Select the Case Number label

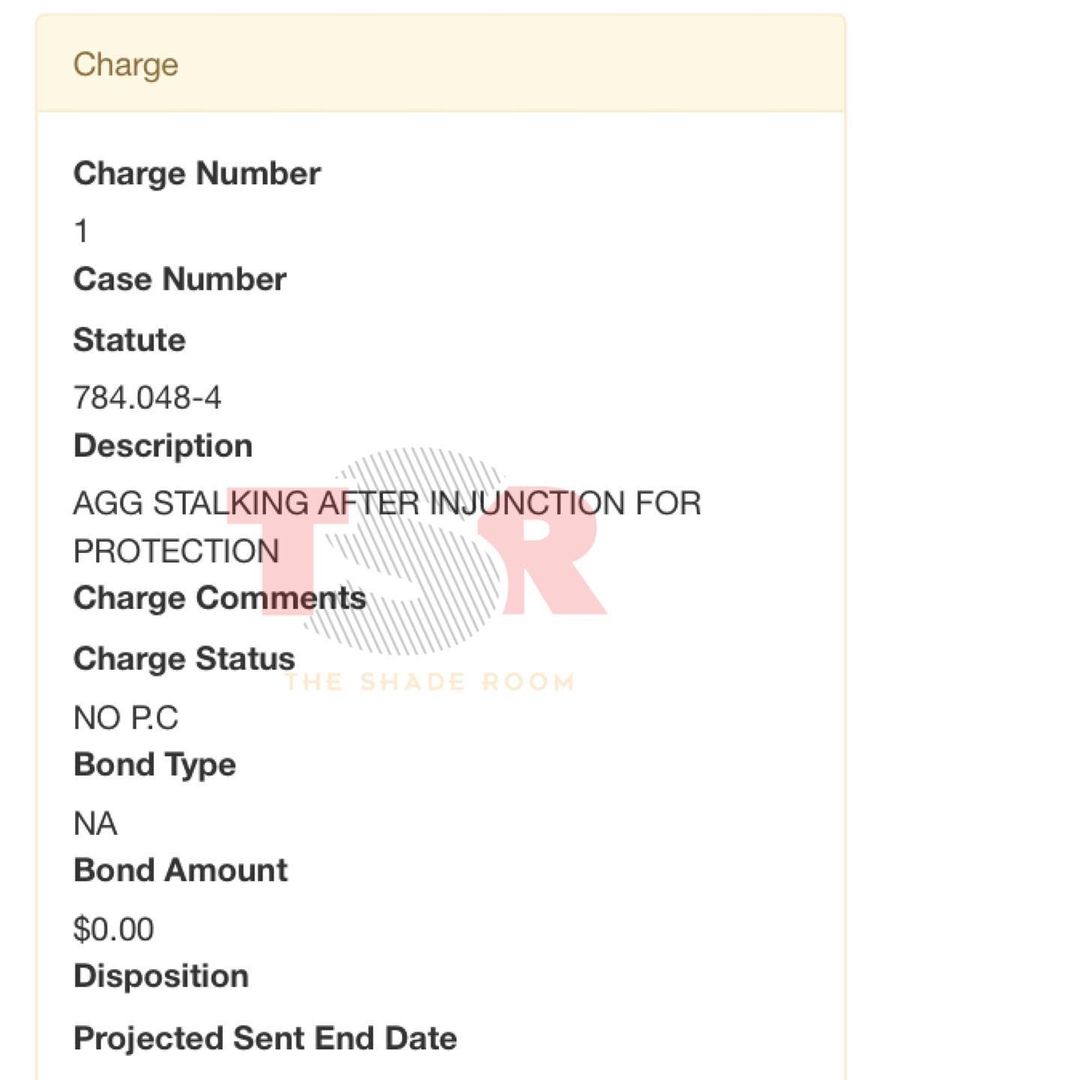click(180, 279)
